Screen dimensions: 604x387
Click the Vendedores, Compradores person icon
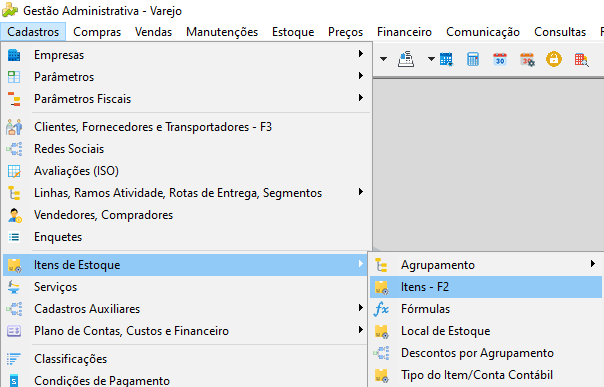[15, 215]
